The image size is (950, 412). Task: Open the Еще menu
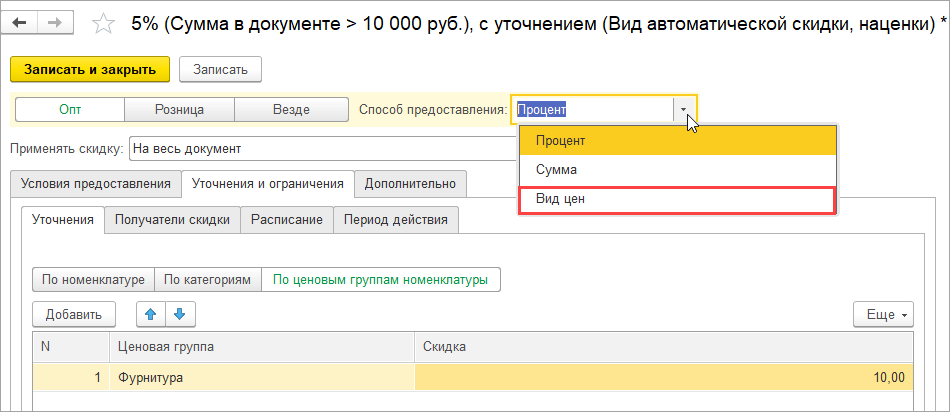click(882, 314)
